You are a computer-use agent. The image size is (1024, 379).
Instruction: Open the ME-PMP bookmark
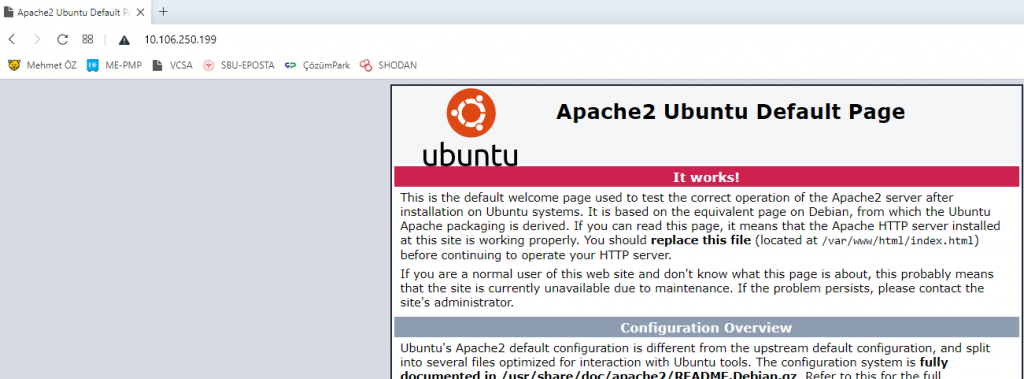coord(115,65)
